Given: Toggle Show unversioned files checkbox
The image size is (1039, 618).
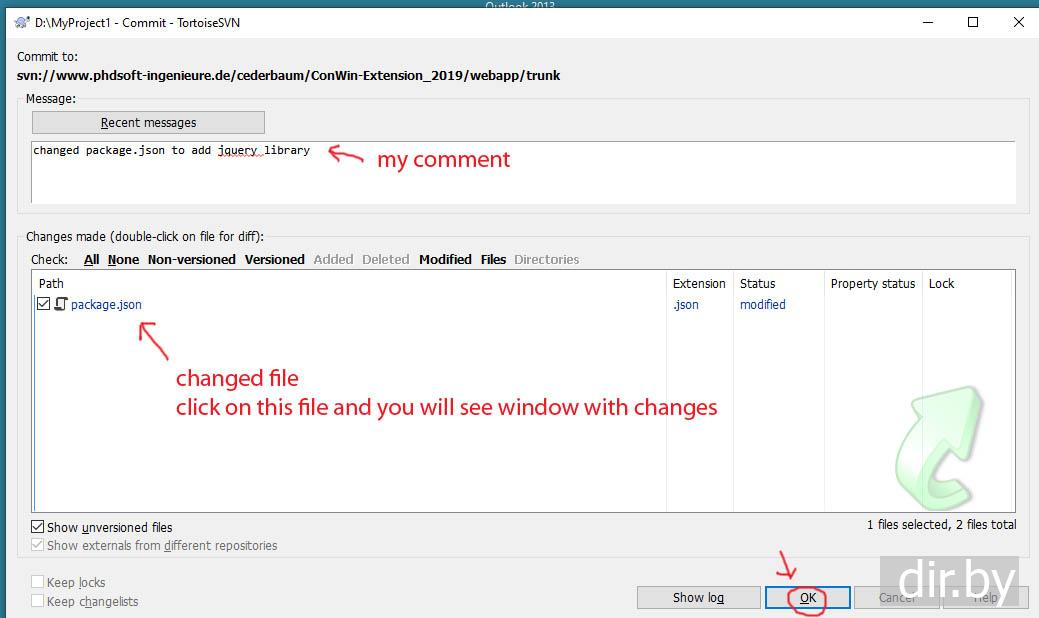Looking at the screenshot, I should click(38, 527).
